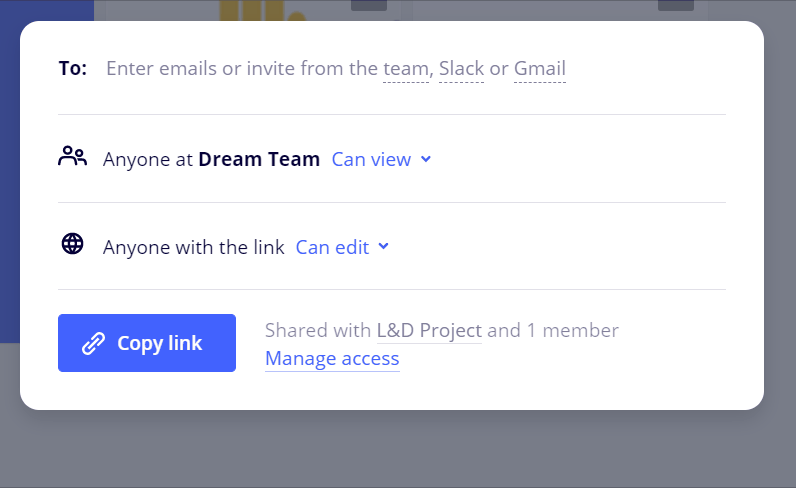Click the chain icon inside Copy link
Image resolution: width=796 pixels, height=488 pixels.
click(93, 344)
